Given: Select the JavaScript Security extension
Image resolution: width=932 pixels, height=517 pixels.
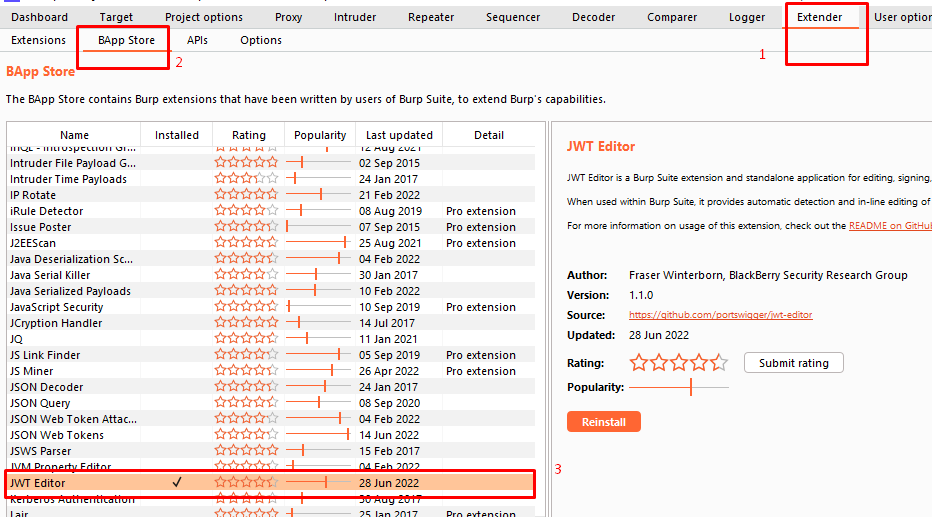Looking at the screenshot, I should [x=271, y=307].
